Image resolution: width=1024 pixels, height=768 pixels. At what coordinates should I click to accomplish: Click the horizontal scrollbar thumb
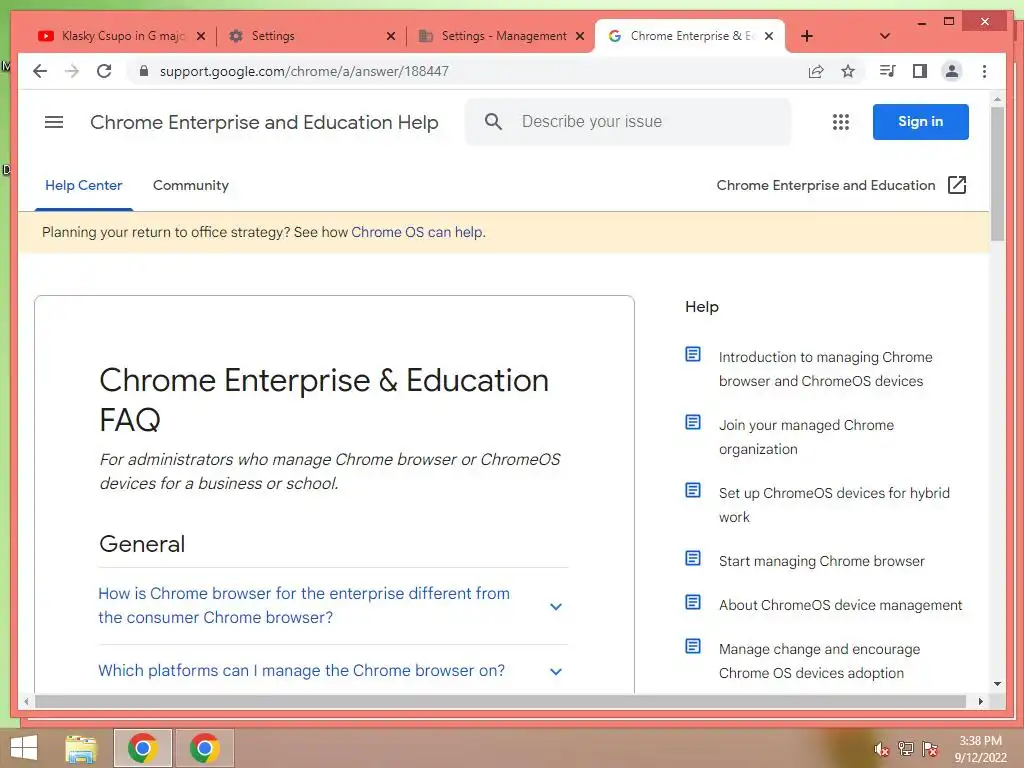click(500, 701)
